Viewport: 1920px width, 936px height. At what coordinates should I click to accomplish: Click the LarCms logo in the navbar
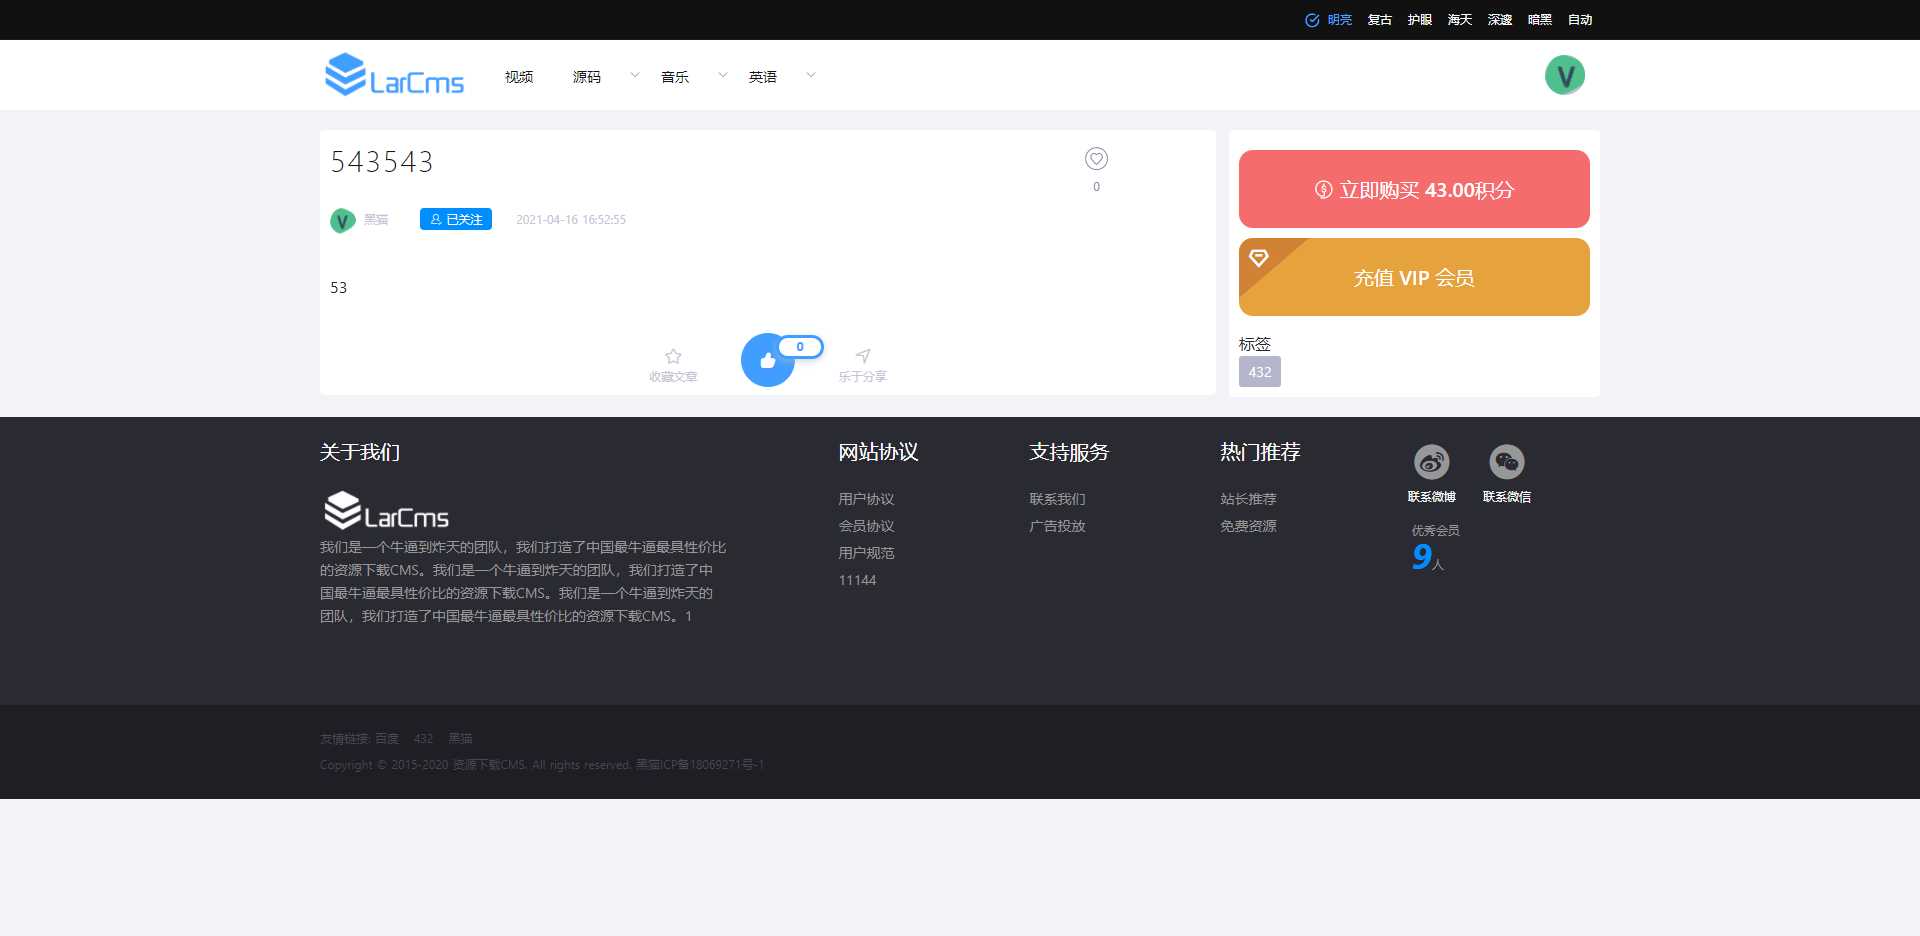tap(394, 74)
